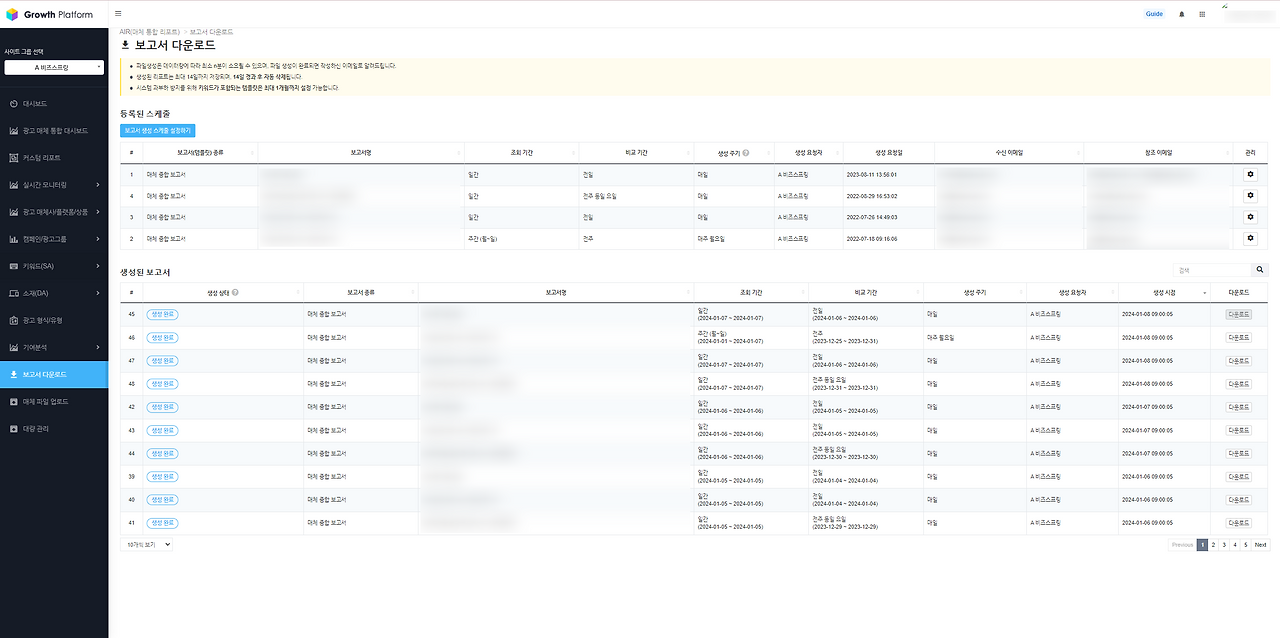This screenshot has height=638, width=1280.
Task: Click gear icon for schedule row 1
Action: click(x=1249, y=174)
